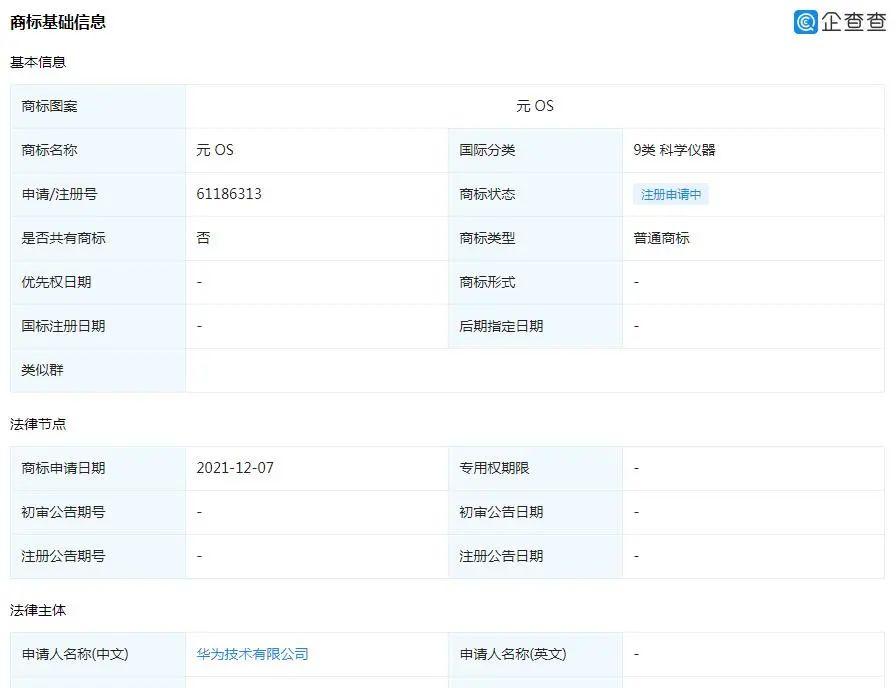
Task: Click the 专用权期限 label cell
Action: point(535,469)
